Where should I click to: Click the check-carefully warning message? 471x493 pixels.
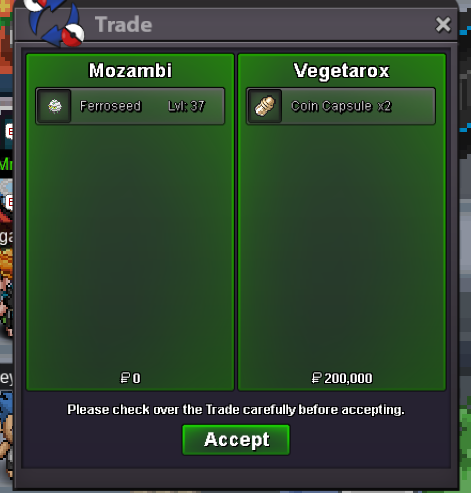coord(236,410)
